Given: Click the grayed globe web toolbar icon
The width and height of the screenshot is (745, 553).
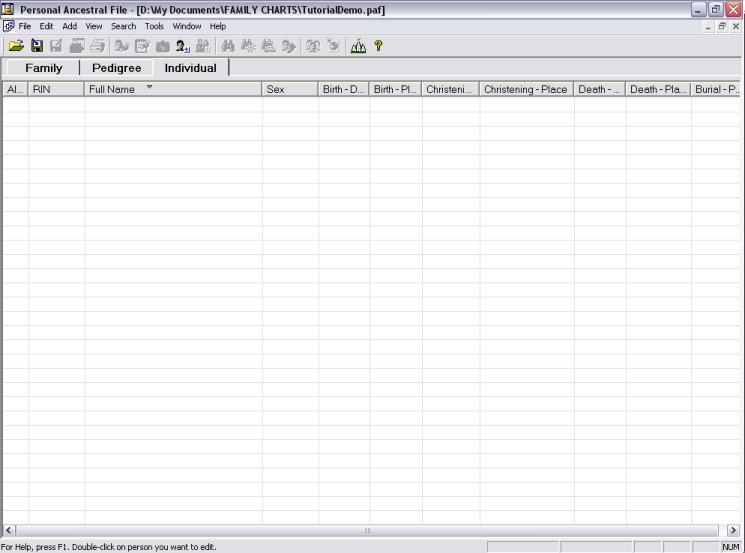Looking at the screenshot, I should click(x=334, y=46).
